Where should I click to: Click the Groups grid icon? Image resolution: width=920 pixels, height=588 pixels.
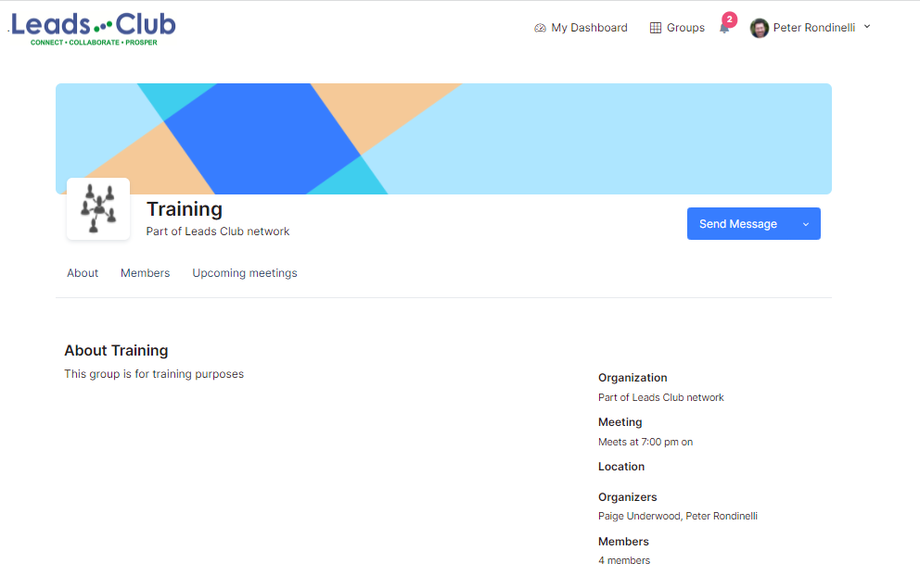pos(655,28)
